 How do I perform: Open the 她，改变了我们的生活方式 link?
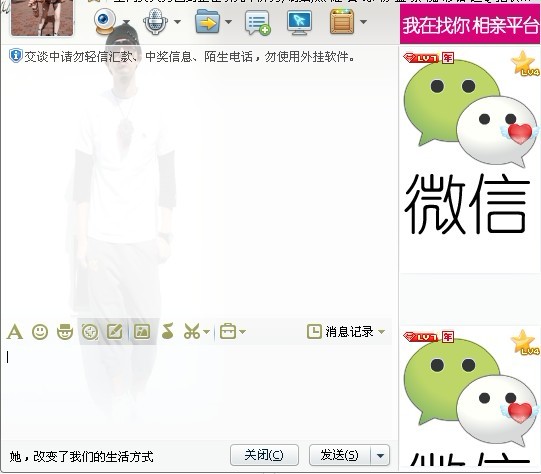point(81,457)
